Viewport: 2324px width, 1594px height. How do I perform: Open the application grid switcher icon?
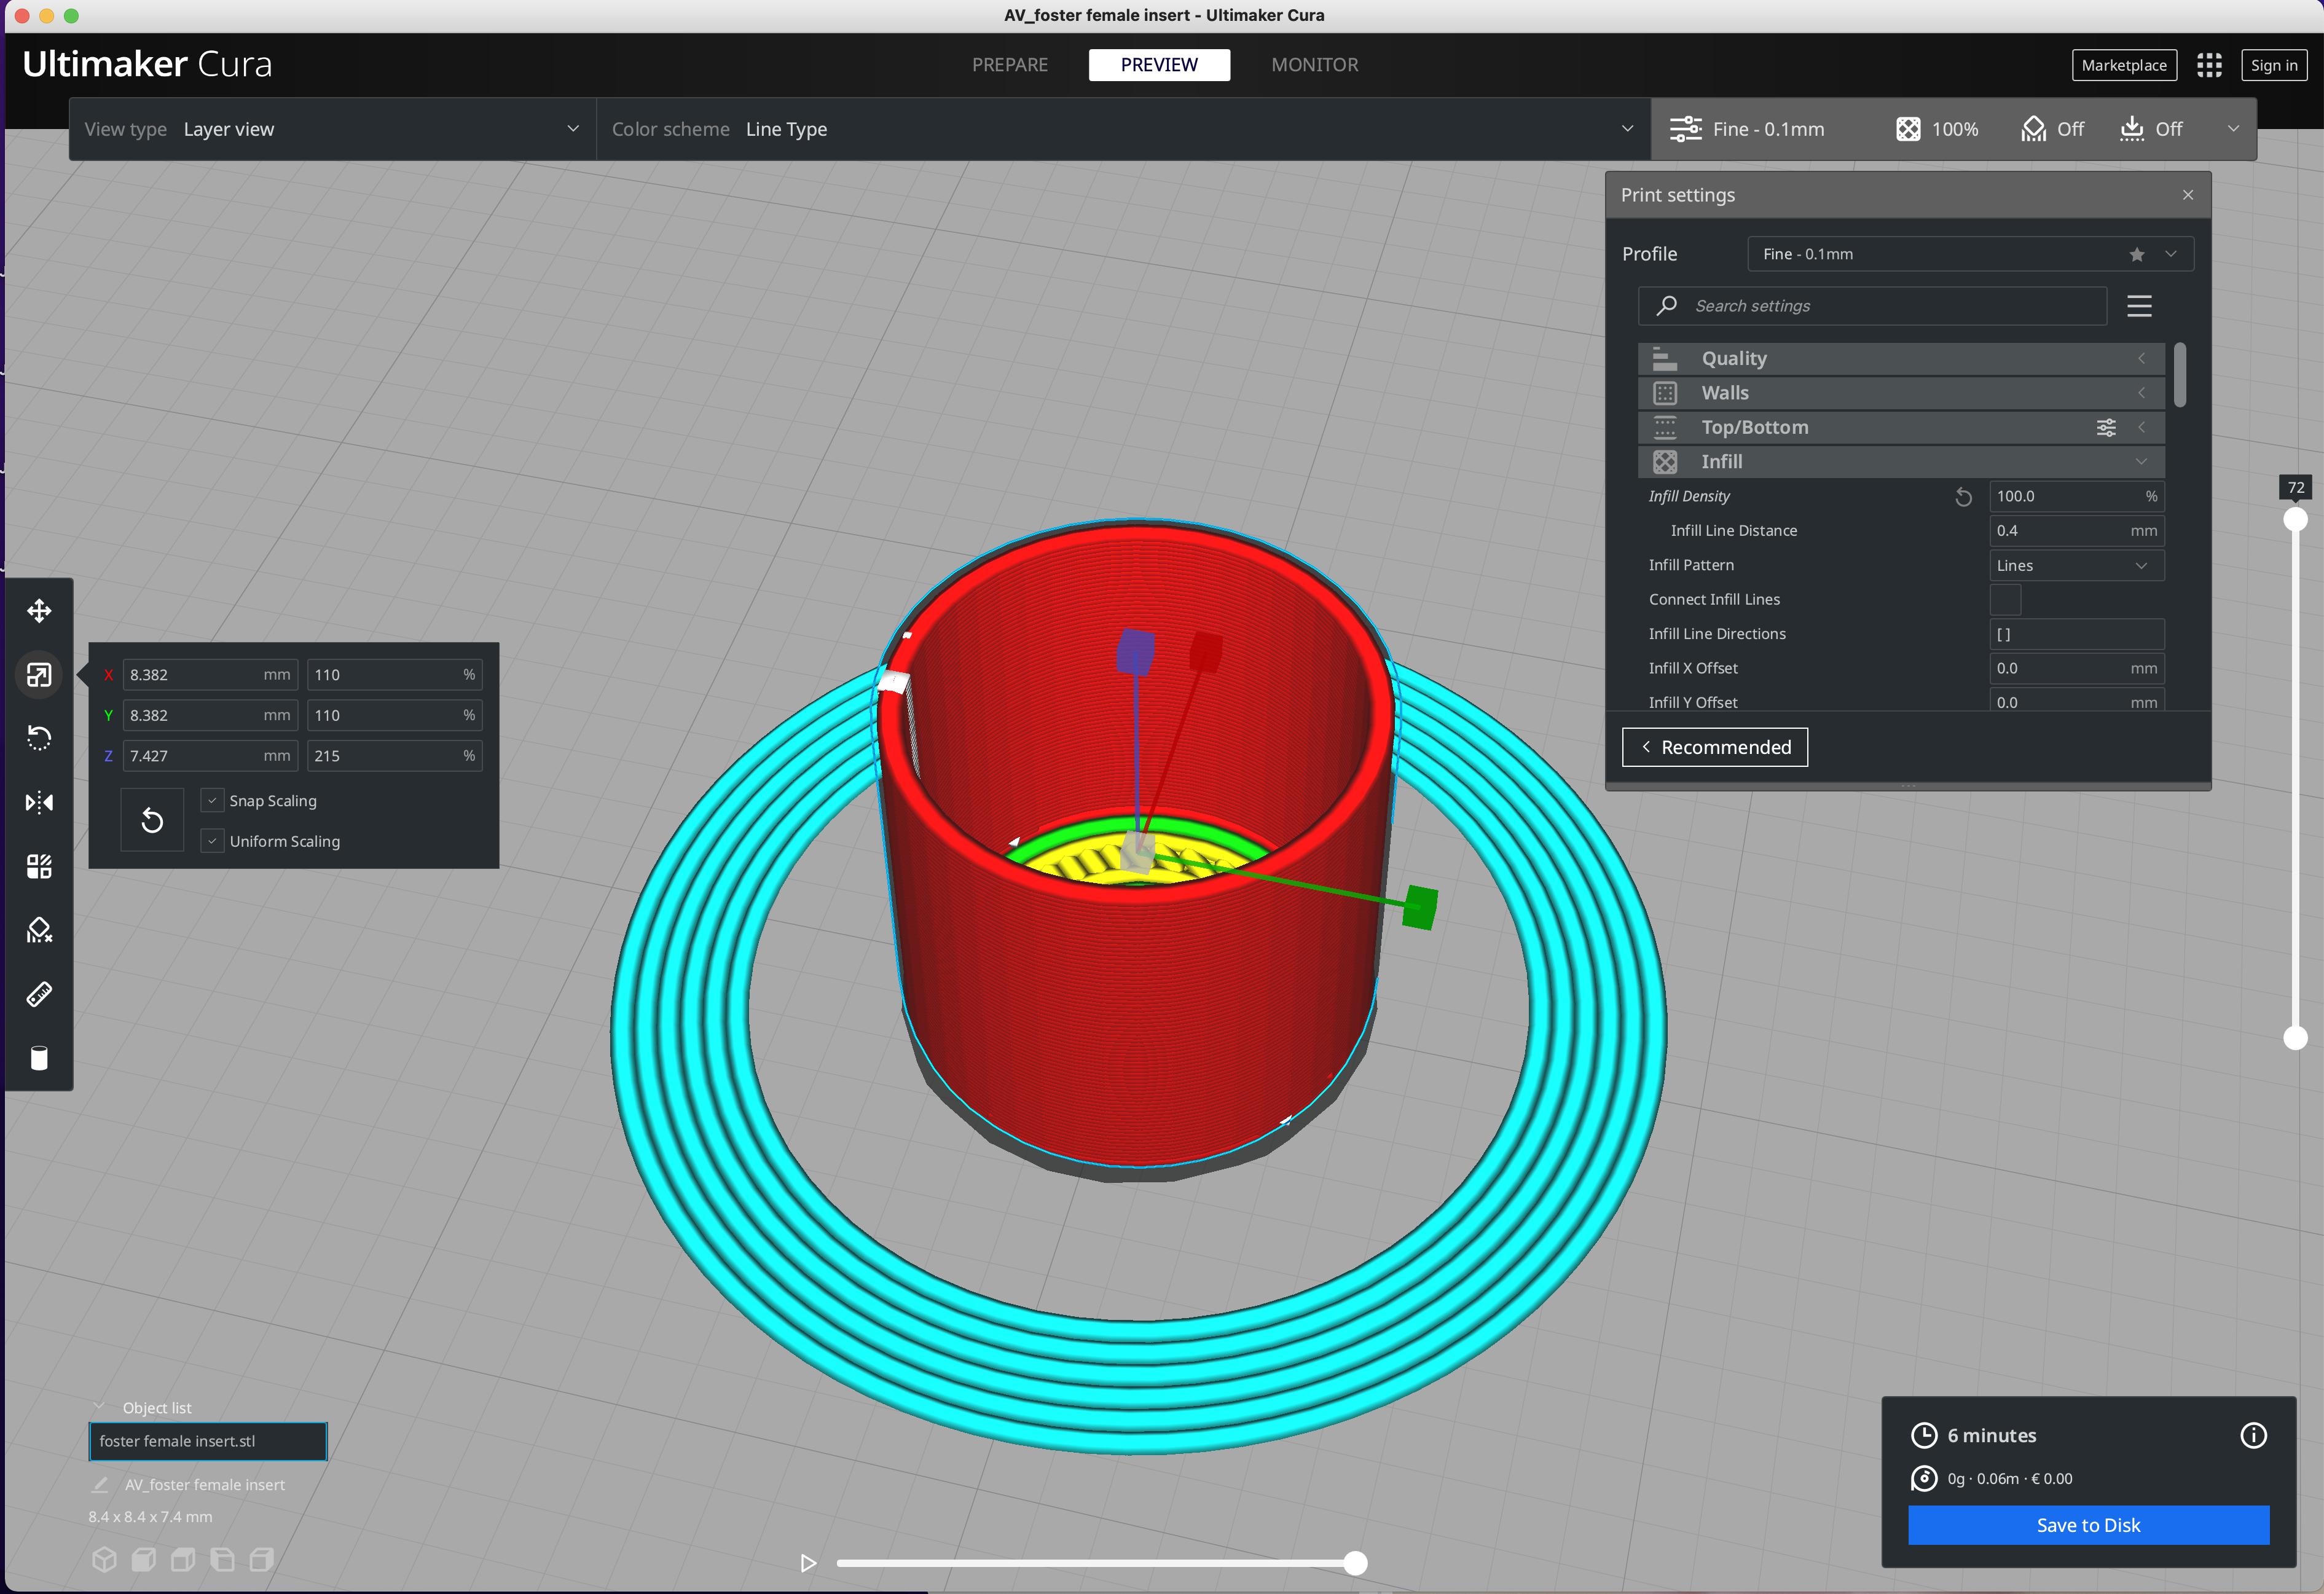pos(2209,65)
